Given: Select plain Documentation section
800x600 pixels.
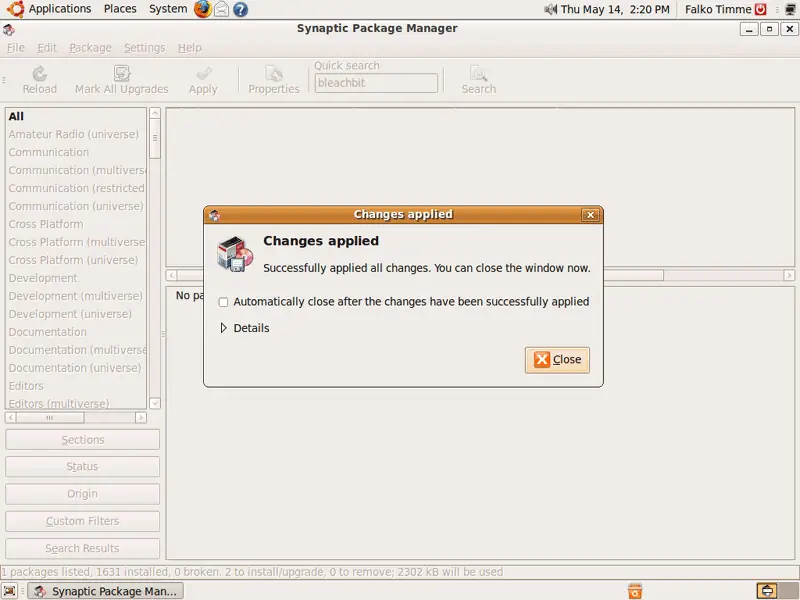Looking at the screenshot, I should click(x=77, y=332).
